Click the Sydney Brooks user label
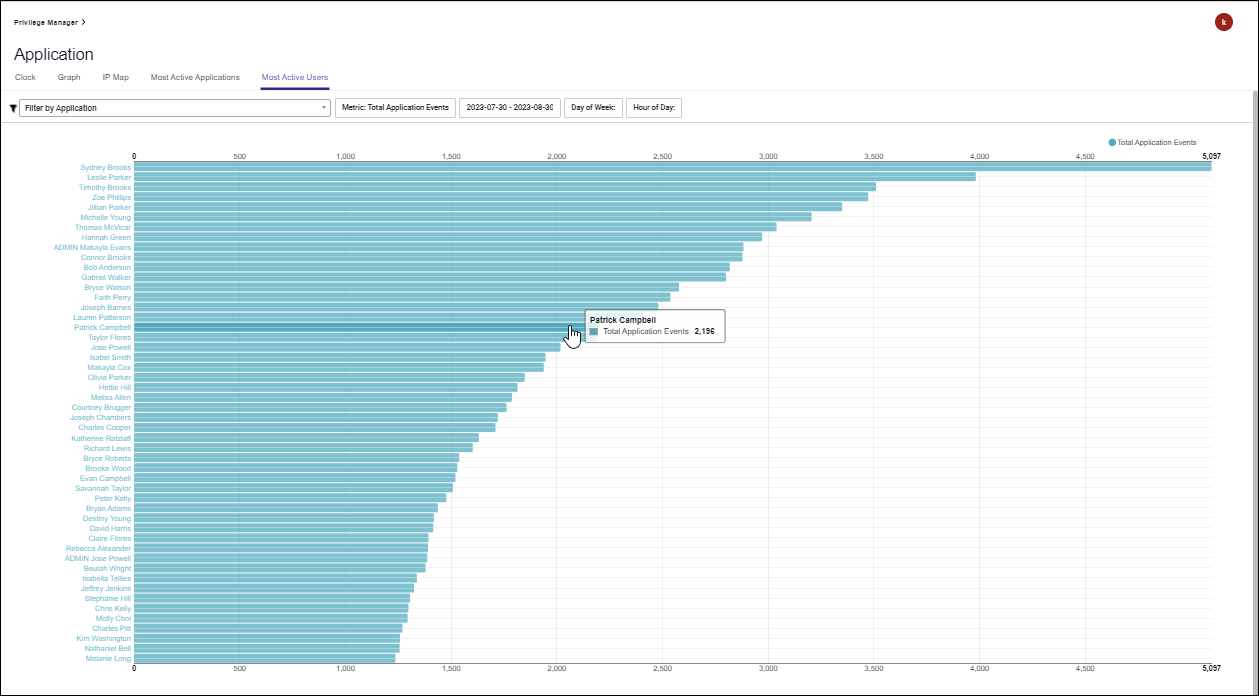The image size is (1259, 696). tap(105, 167)
